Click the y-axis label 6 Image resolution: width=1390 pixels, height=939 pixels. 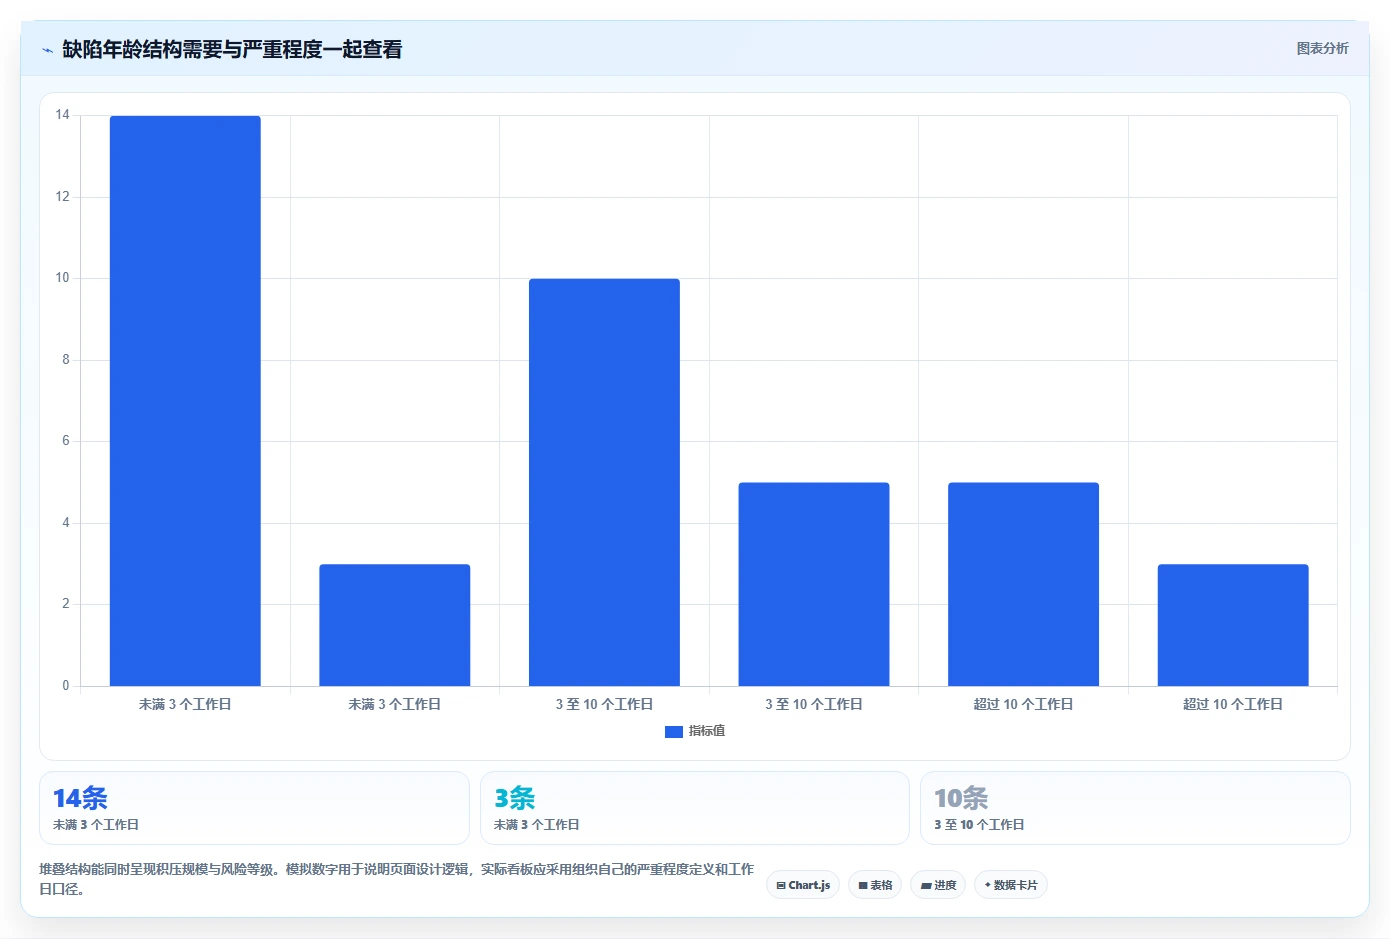66,441
